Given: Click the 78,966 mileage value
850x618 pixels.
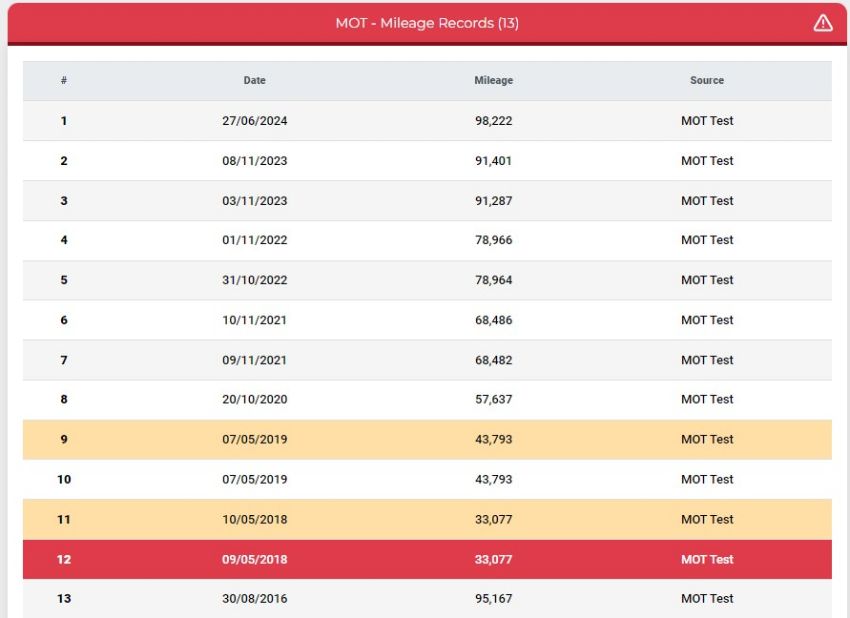Looking at the screenshot, I should [x=493, y=240].
